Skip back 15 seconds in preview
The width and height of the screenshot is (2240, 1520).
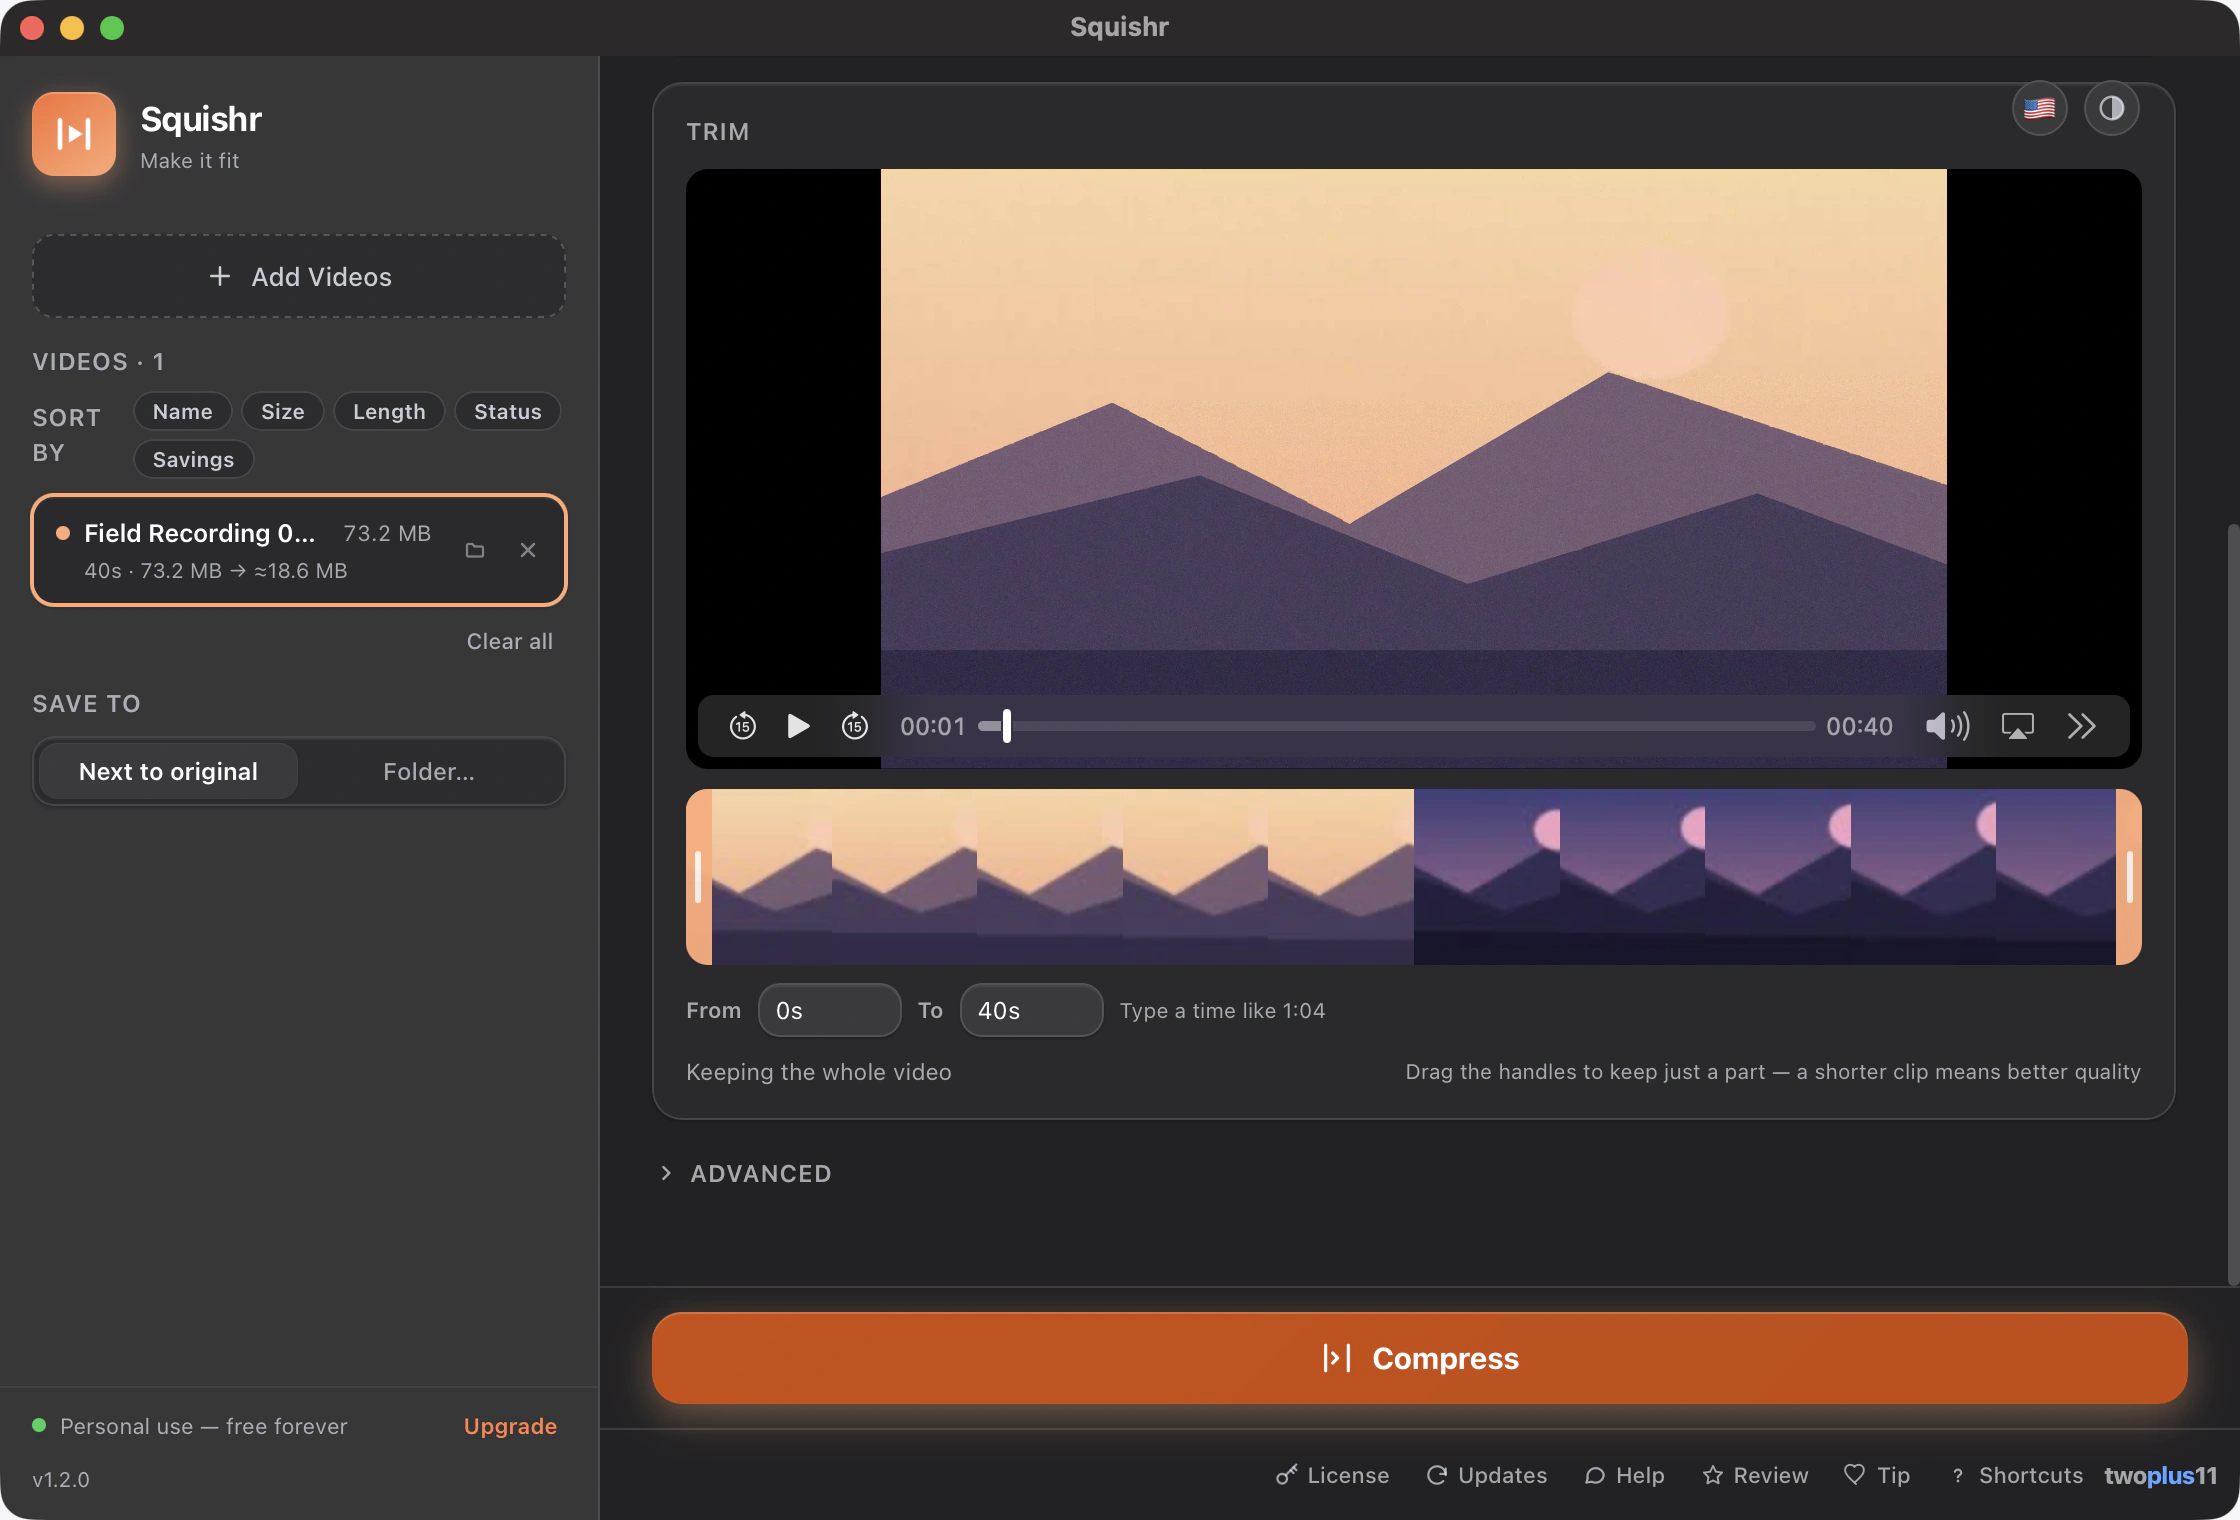tap(742, 726)
